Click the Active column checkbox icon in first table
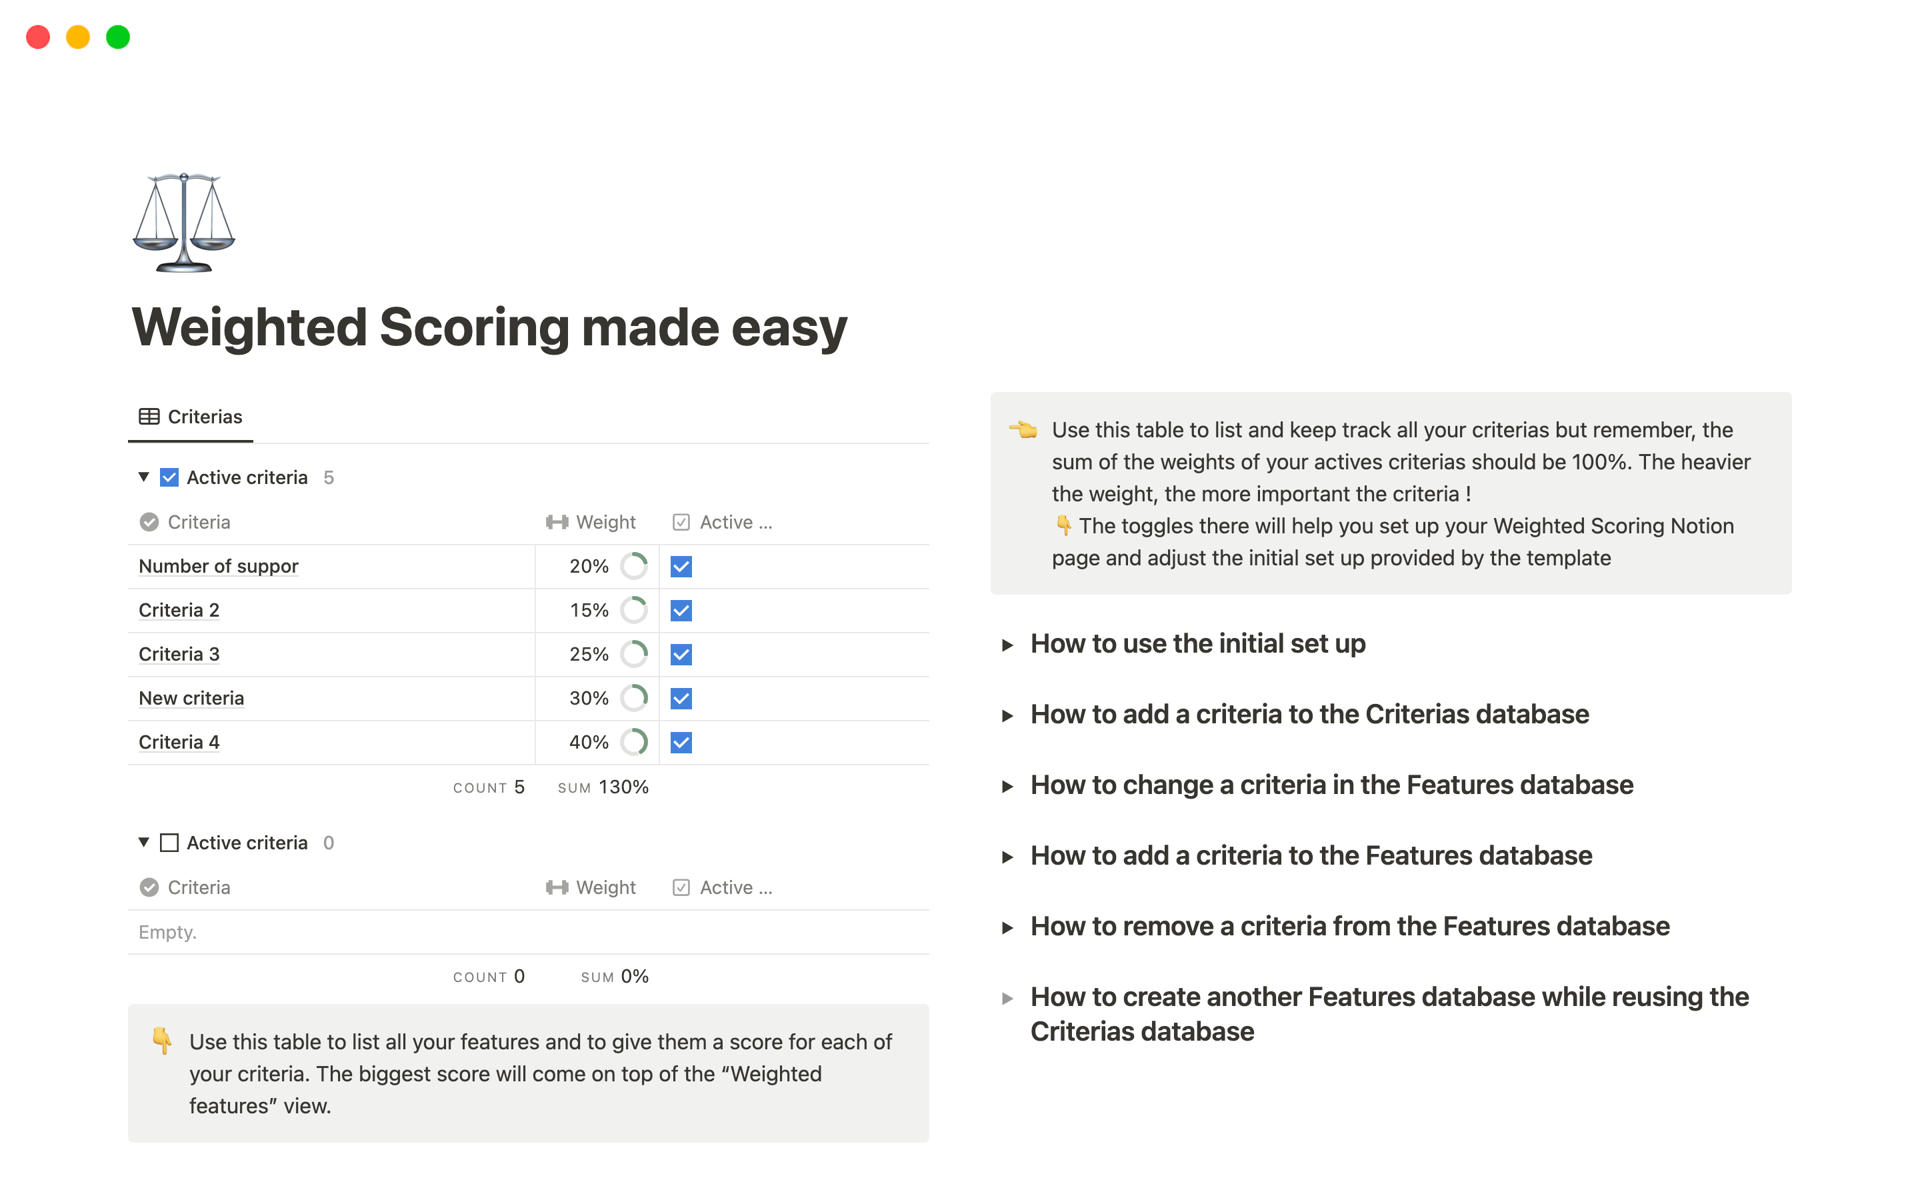 coord(681,522)
